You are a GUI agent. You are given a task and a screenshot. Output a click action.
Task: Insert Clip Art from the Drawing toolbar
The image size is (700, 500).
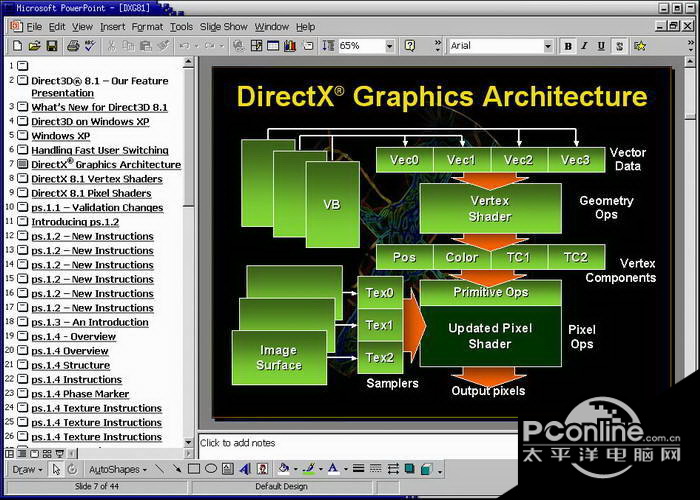click(x=262, y=469)
